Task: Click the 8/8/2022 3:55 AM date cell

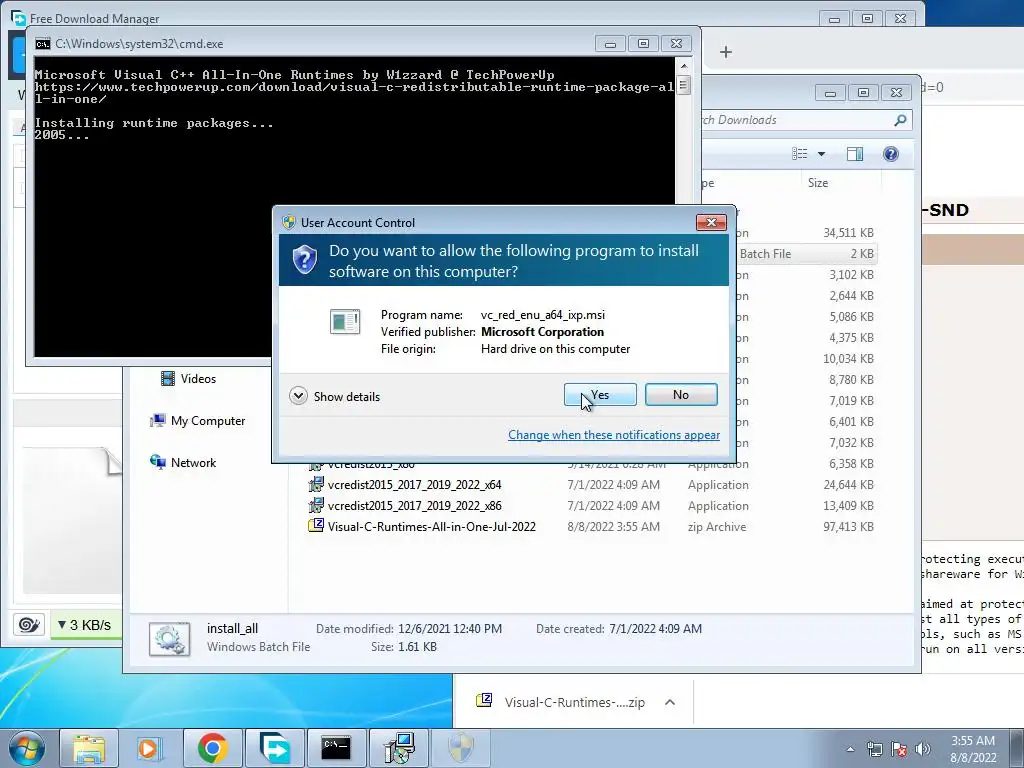Action: coord(613,526)
